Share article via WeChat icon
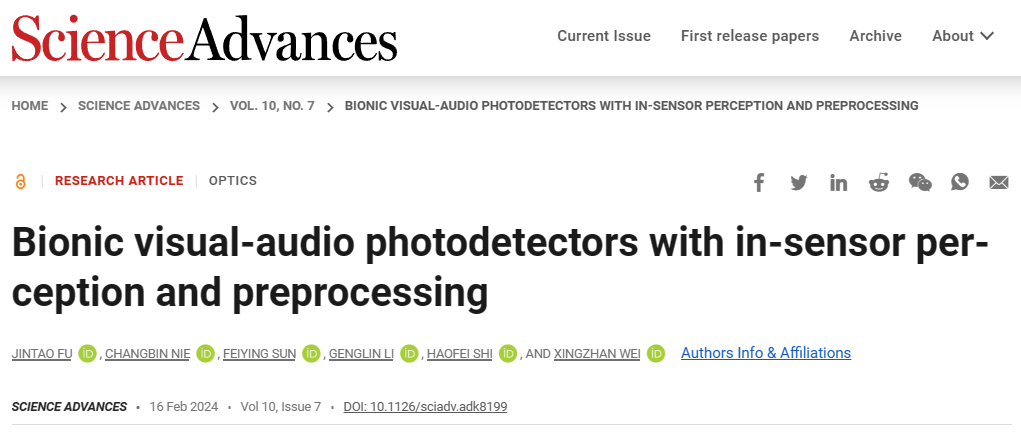Viewport: 1021px width, 433px height. [920, 182]
